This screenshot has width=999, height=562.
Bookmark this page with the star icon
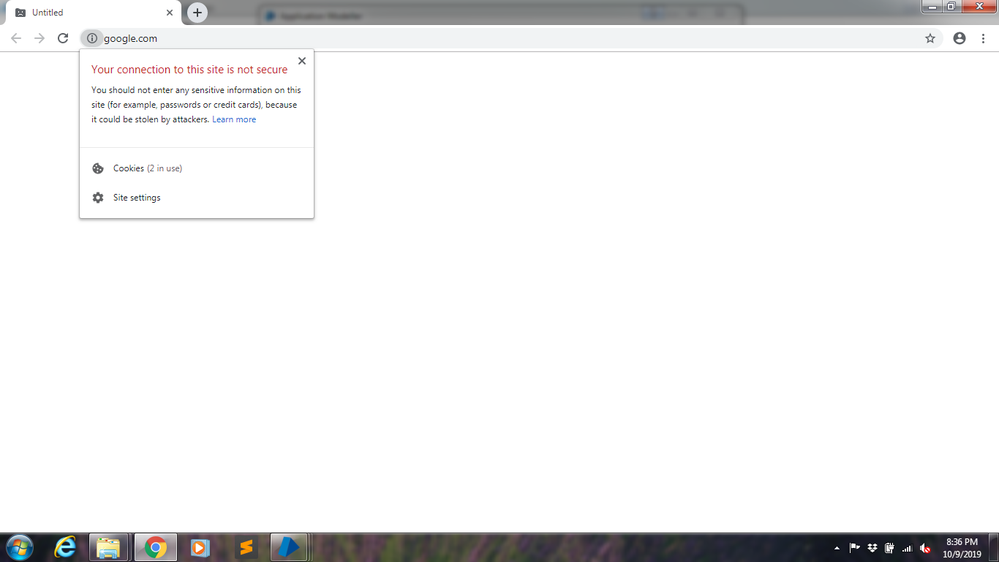click(930, 38)
